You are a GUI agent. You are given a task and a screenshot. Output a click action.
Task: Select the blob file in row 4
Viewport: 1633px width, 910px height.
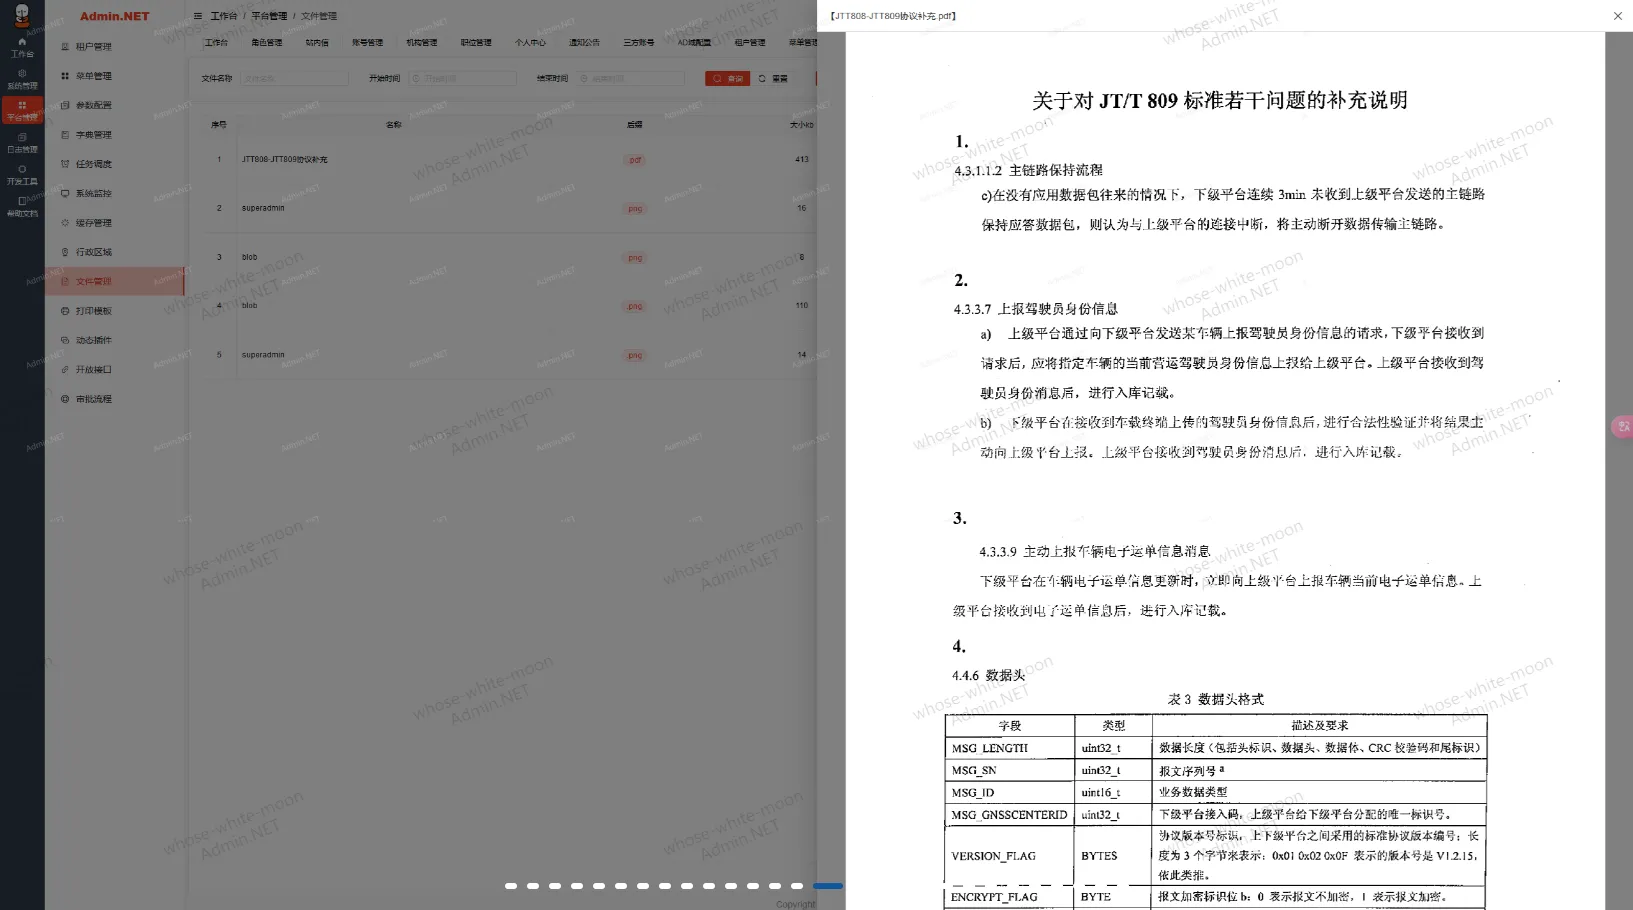249,306
